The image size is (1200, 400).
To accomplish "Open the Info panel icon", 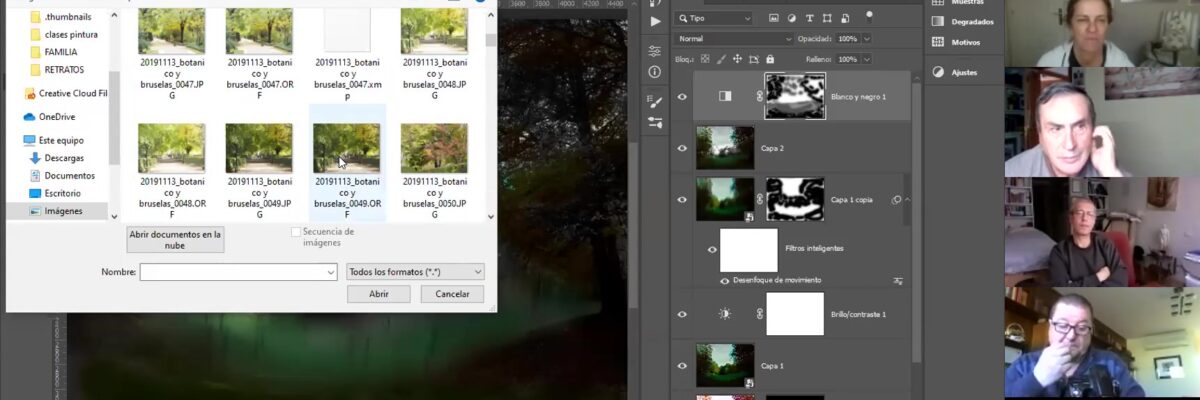I will 655,72.
